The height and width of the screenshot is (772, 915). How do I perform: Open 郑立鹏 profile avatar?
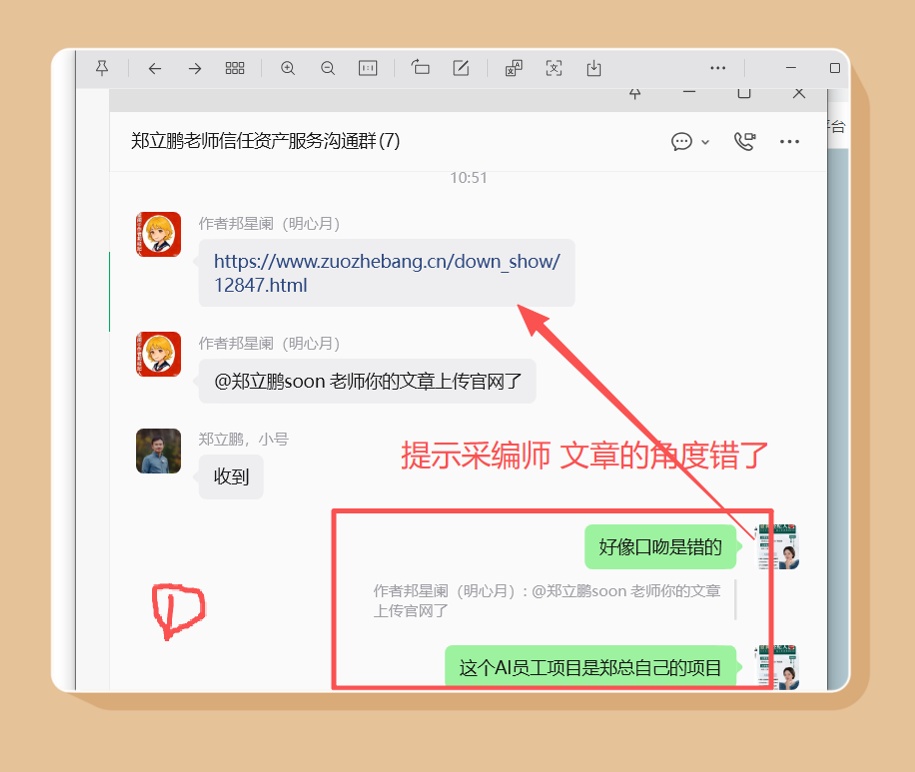[x=158, y=451]
